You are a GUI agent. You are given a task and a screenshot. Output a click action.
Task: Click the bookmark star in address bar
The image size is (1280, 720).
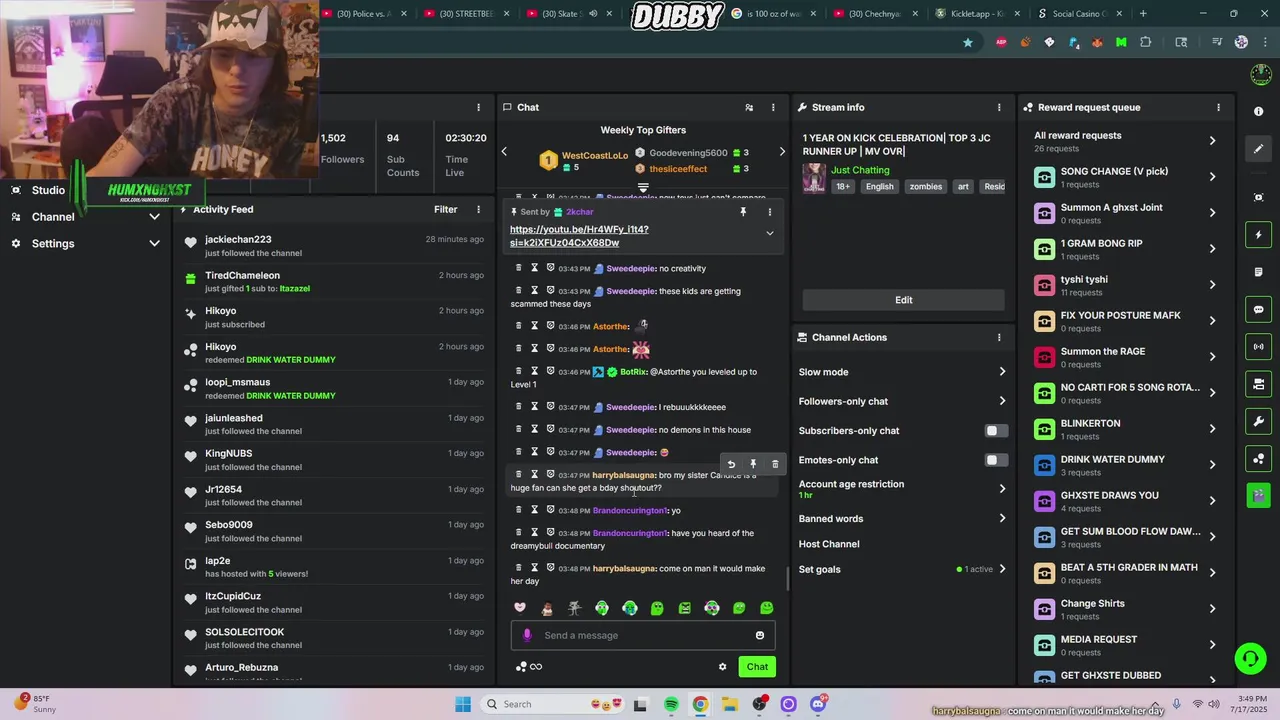pyautogui.click(x=967, y=42)
